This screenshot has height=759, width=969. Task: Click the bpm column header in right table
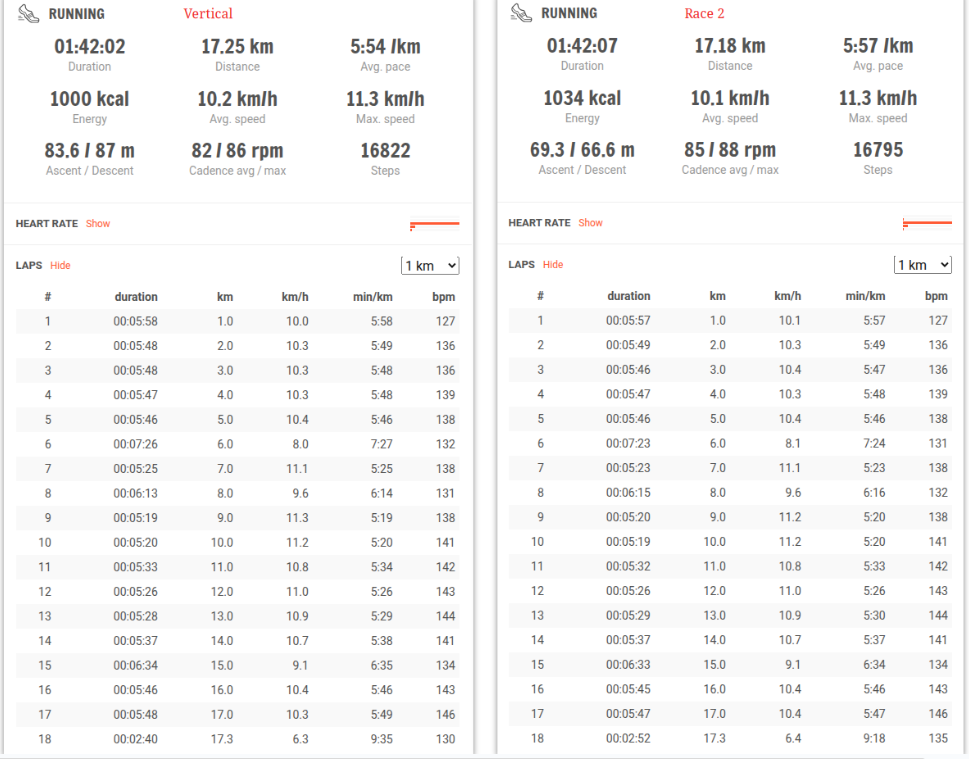pyautogui.click(x=936, y=296)
